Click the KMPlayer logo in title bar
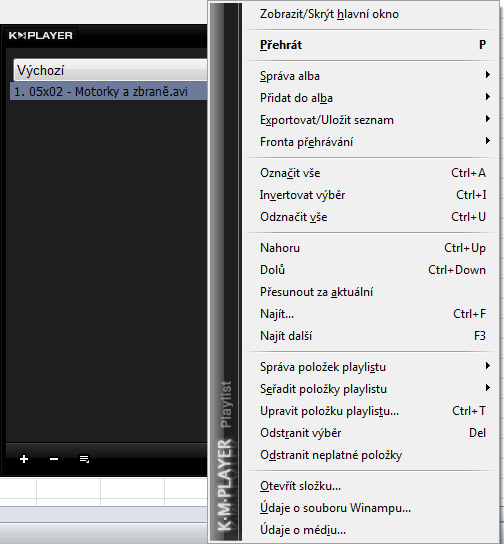The height and width of the screenshot is (544, 504). tap(41, 35)
